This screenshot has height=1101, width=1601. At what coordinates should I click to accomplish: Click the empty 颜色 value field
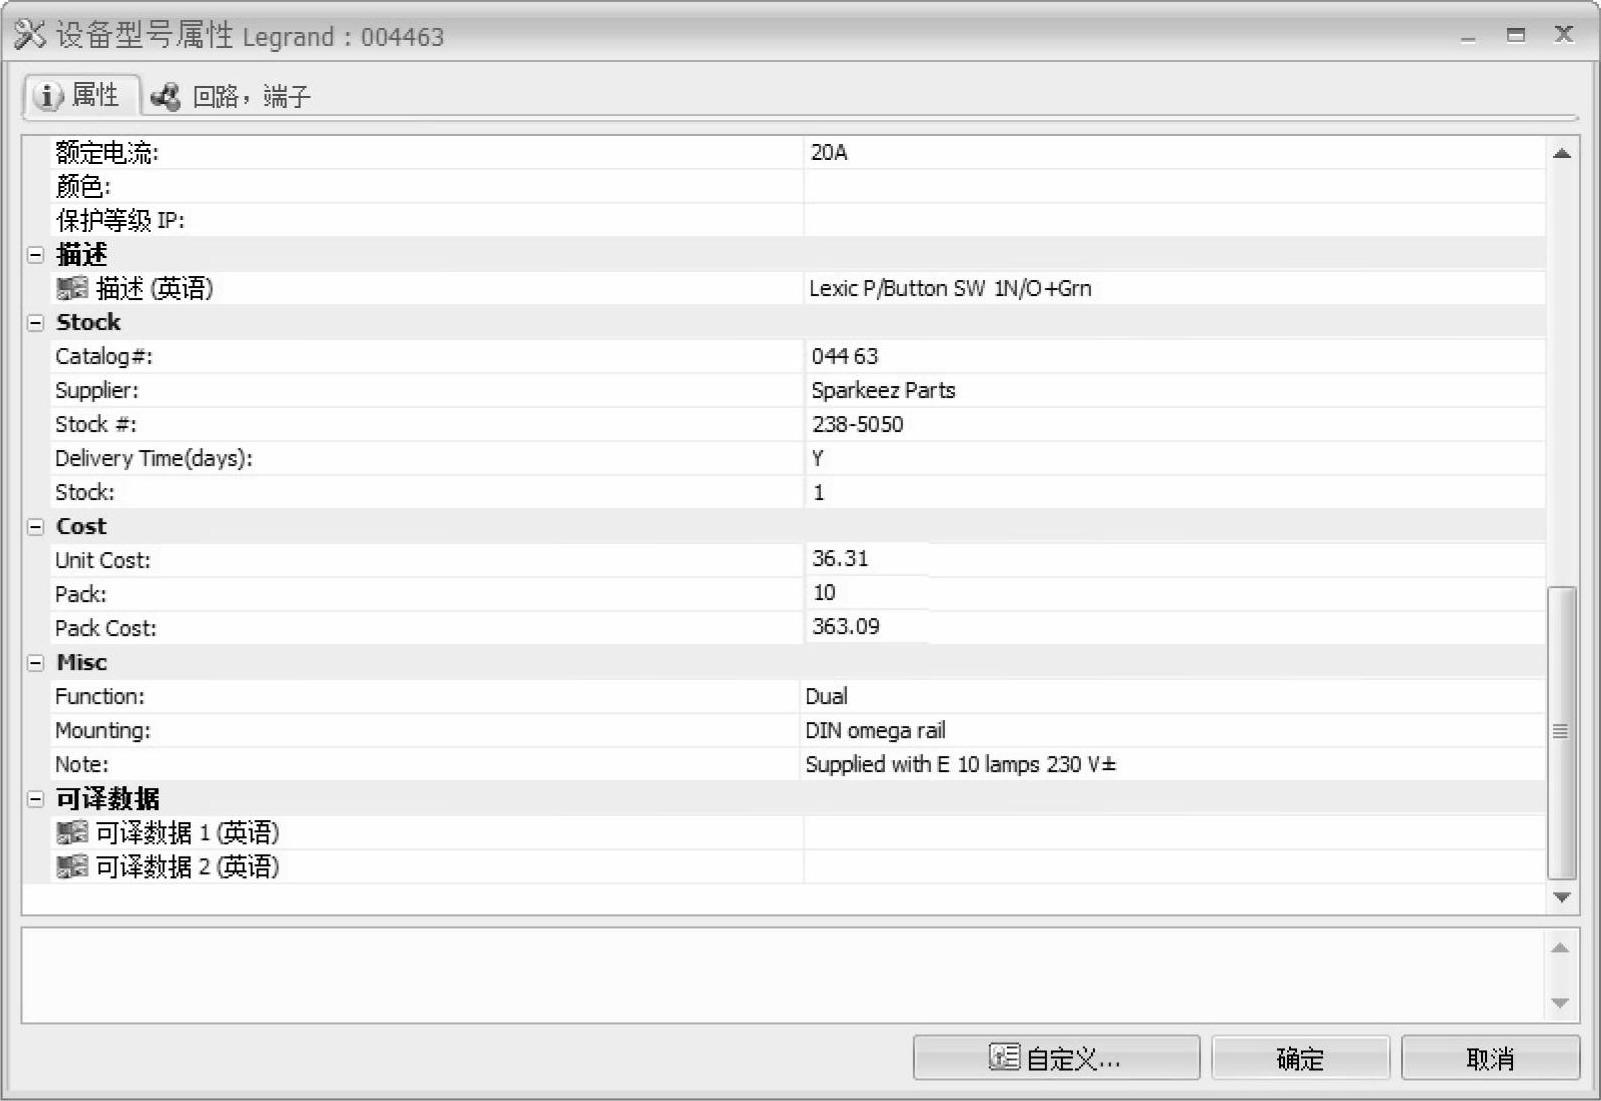pos(1175,186)
